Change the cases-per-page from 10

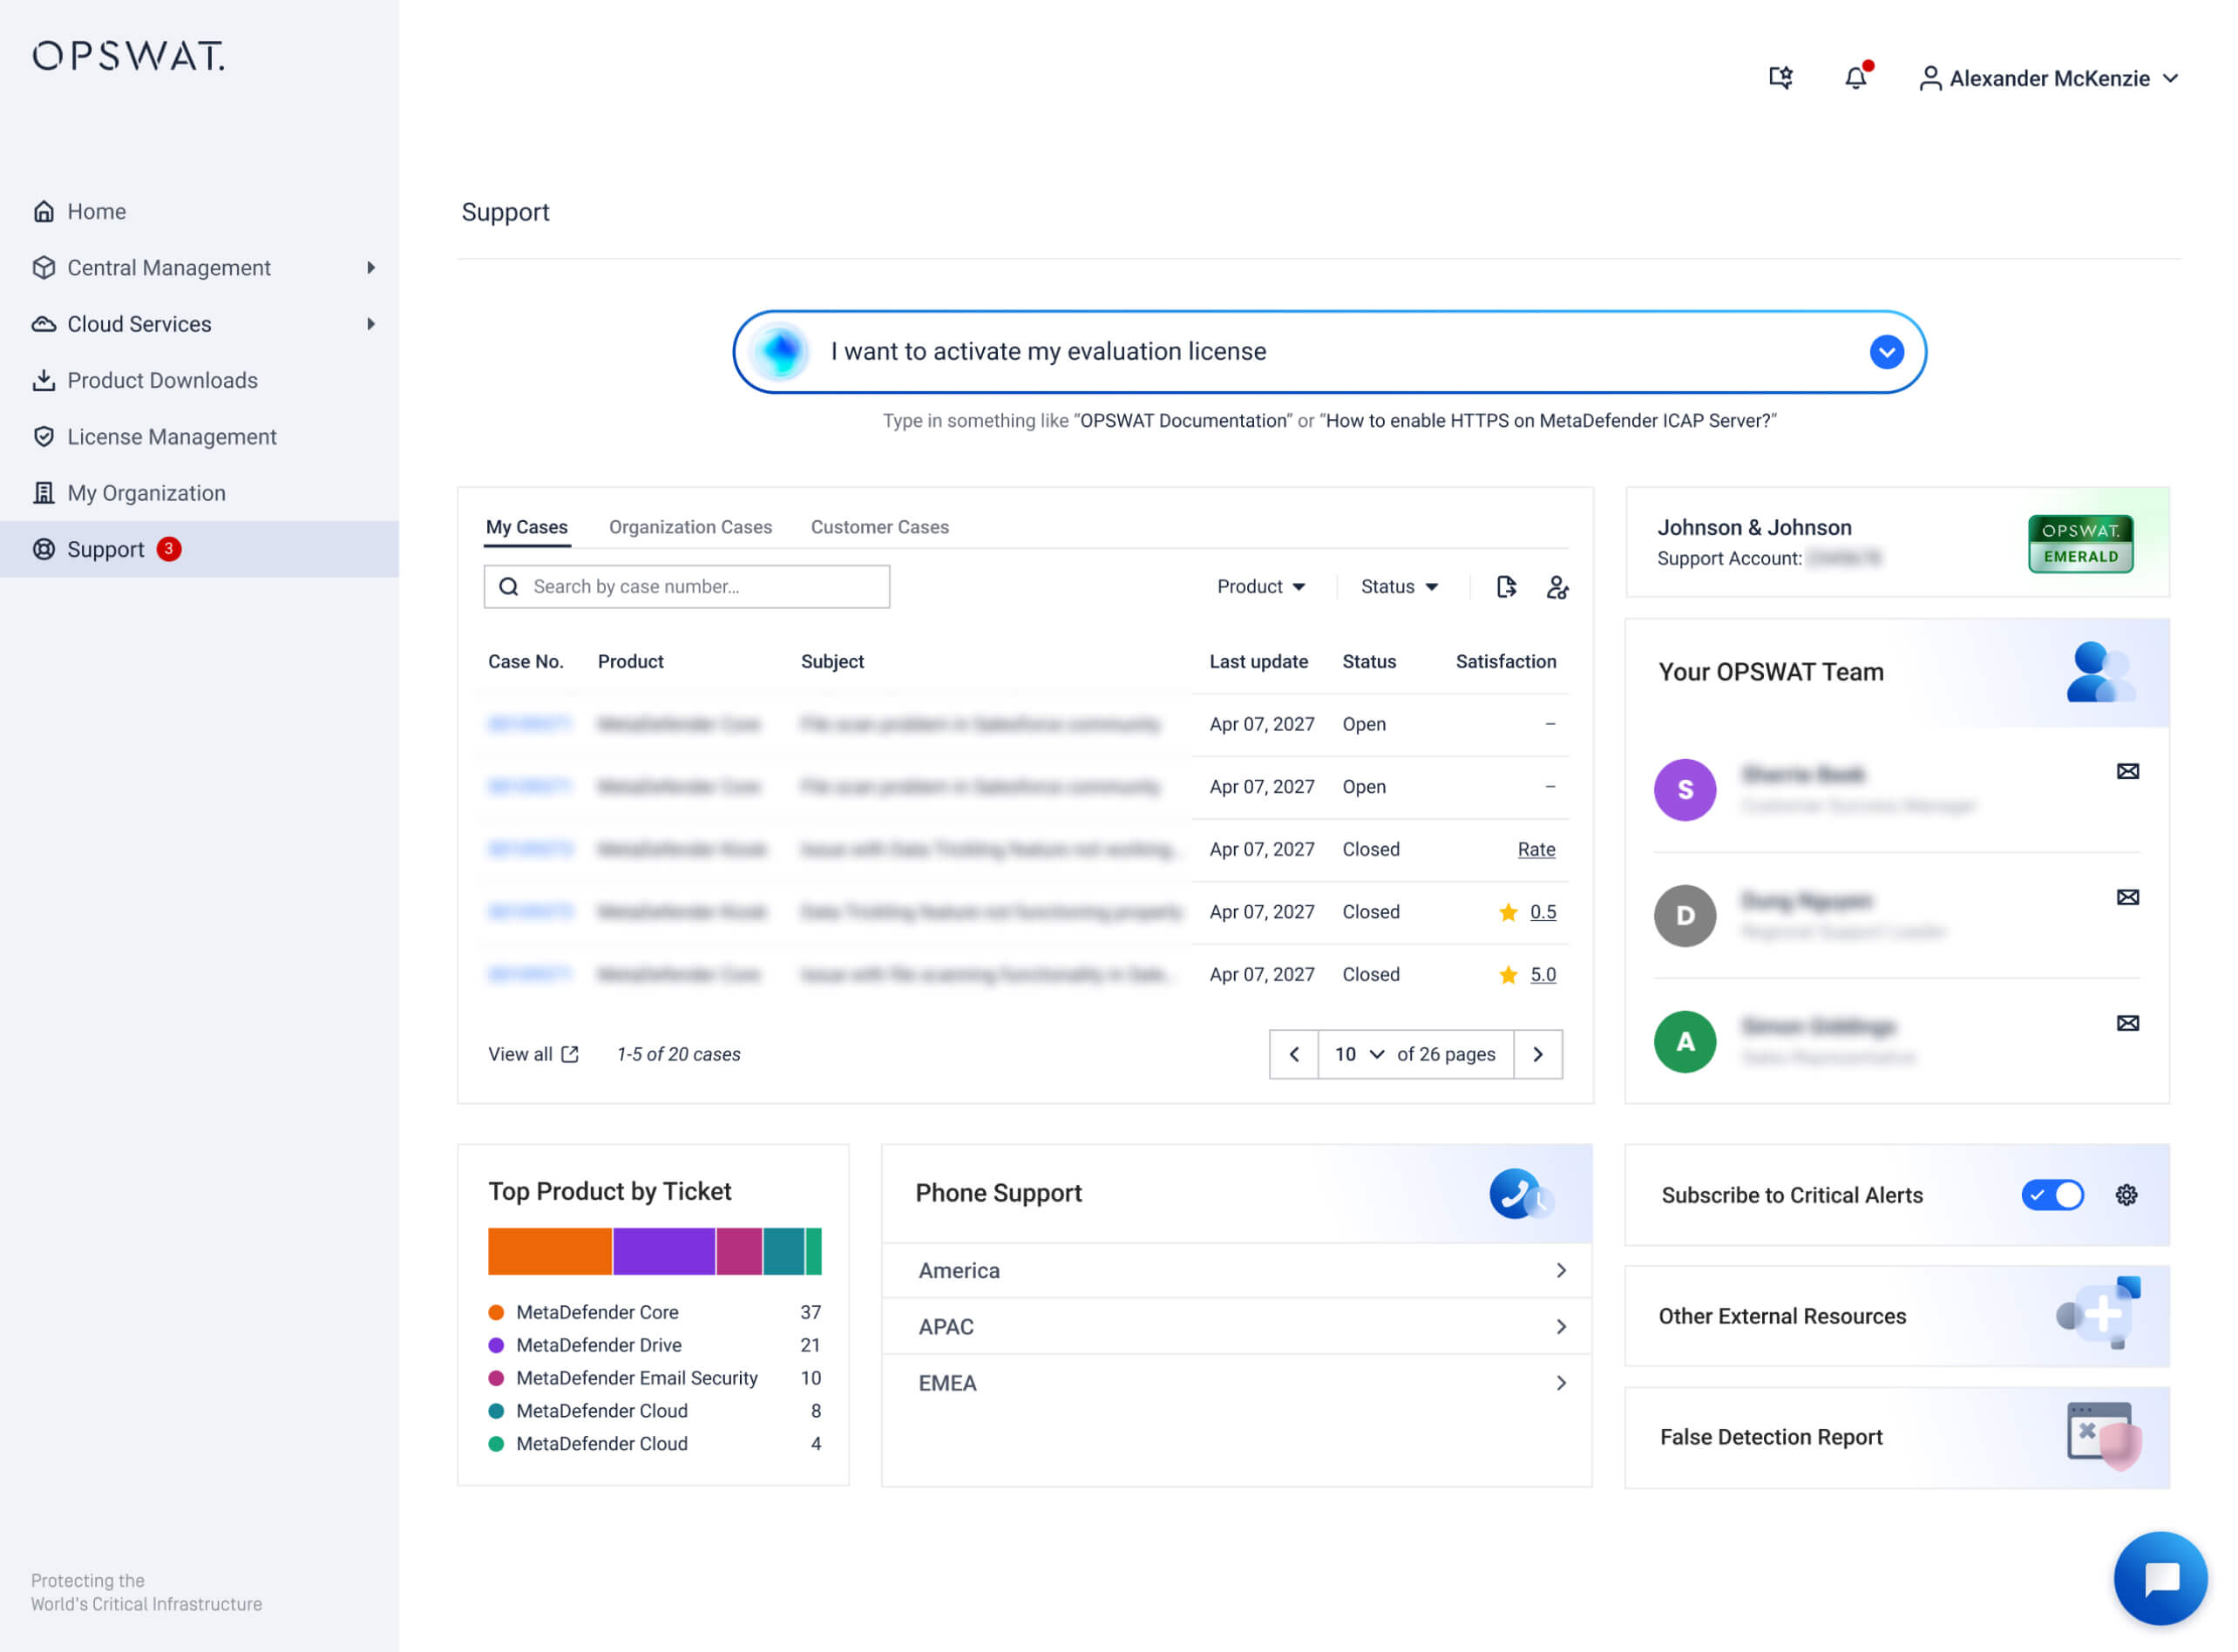point(1358,1054)
